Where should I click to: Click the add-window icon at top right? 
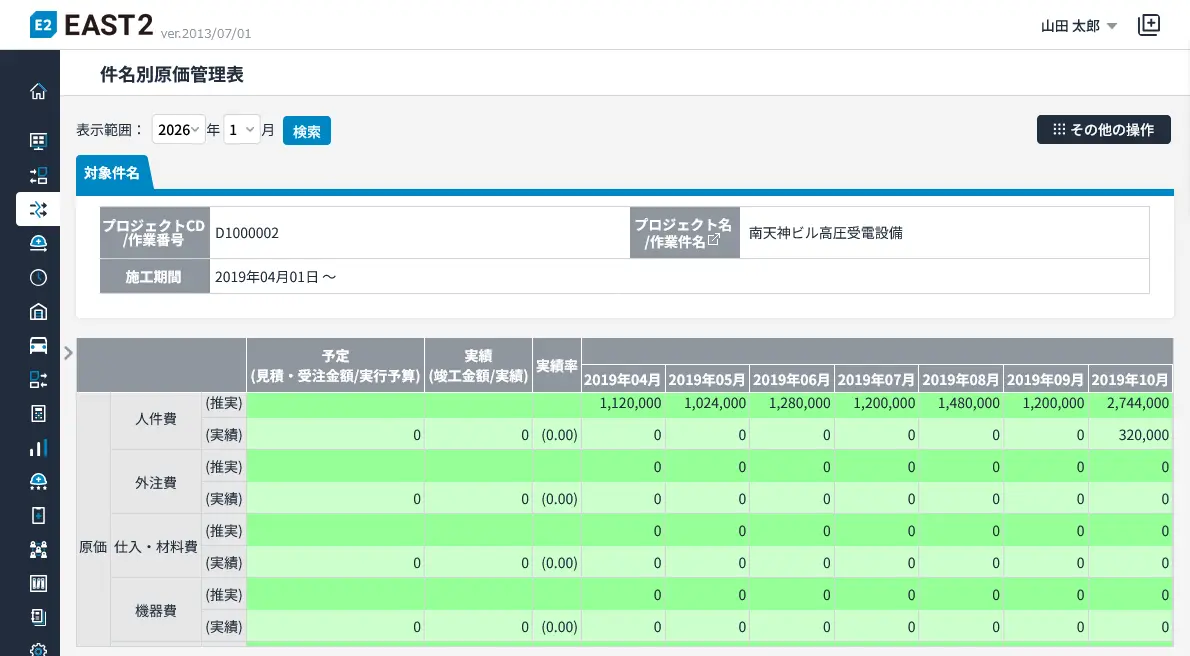click(x=1149, y=26)
